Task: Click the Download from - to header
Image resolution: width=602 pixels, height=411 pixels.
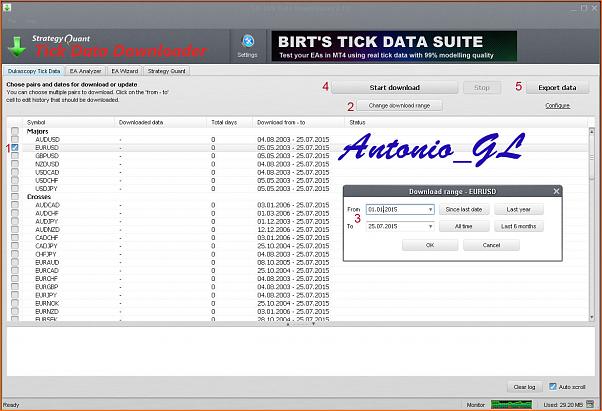Action: tap(299, 122)
